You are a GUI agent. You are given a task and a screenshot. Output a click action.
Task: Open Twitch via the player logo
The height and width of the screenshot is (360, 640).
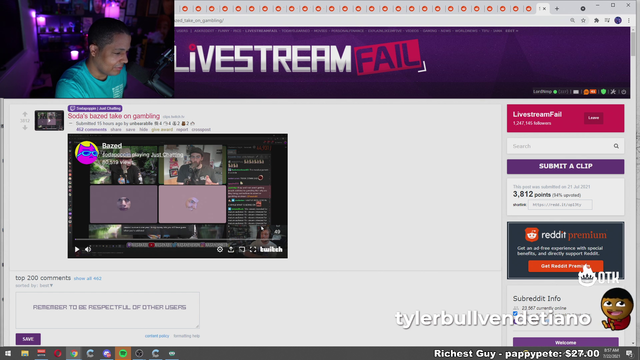tap(271, 249)
